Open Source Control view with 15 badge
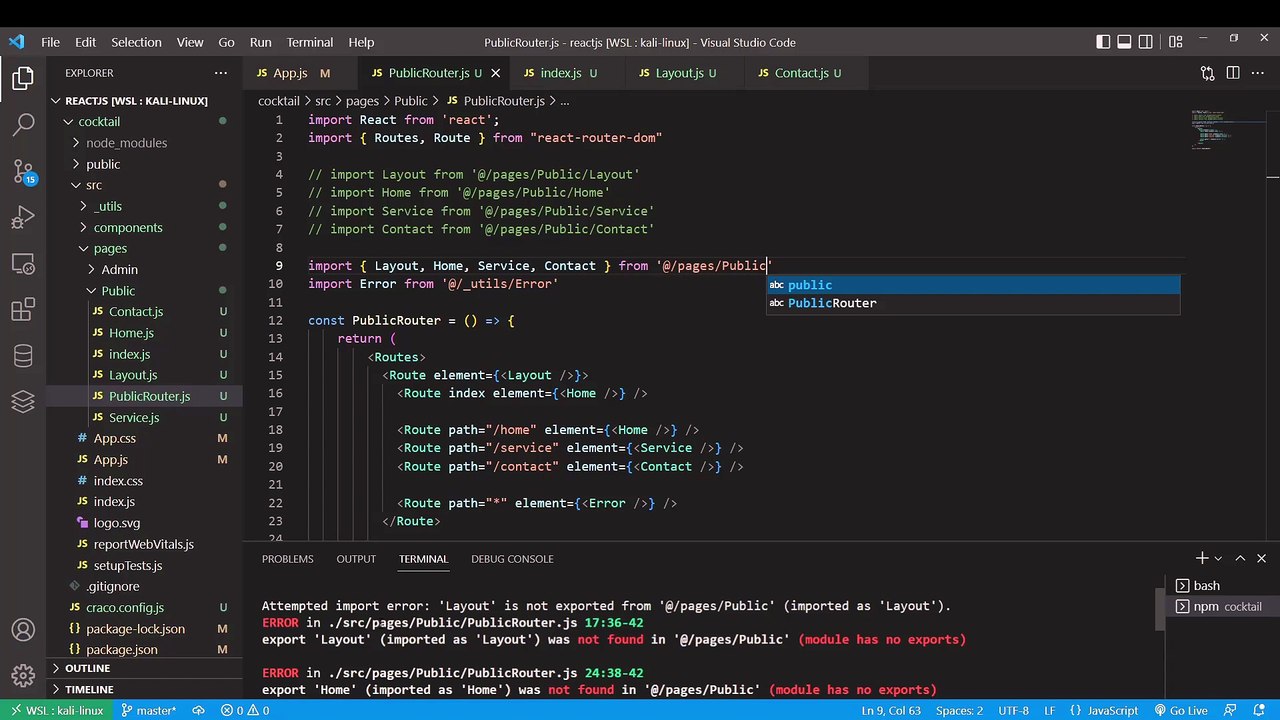The height and width of the screenshot is (720, 1280). [23, 171]
